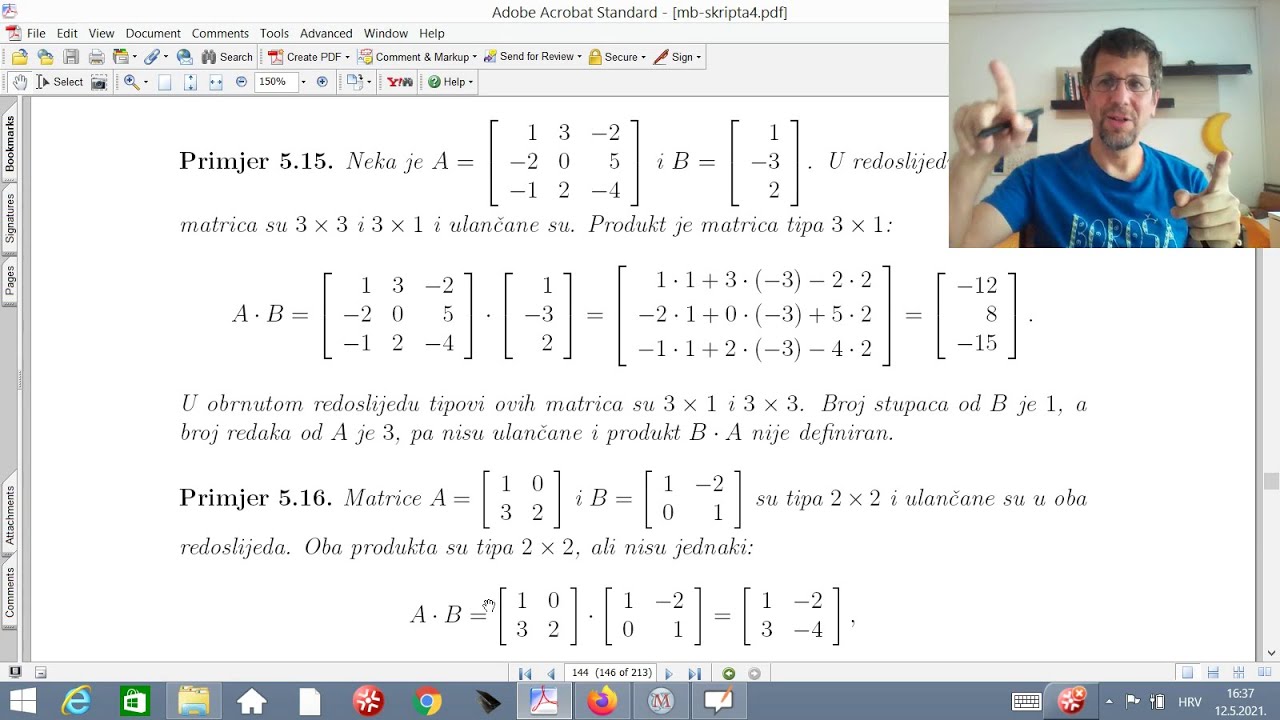
Task: Open the Attachments side panel tab
Action: 10,514
